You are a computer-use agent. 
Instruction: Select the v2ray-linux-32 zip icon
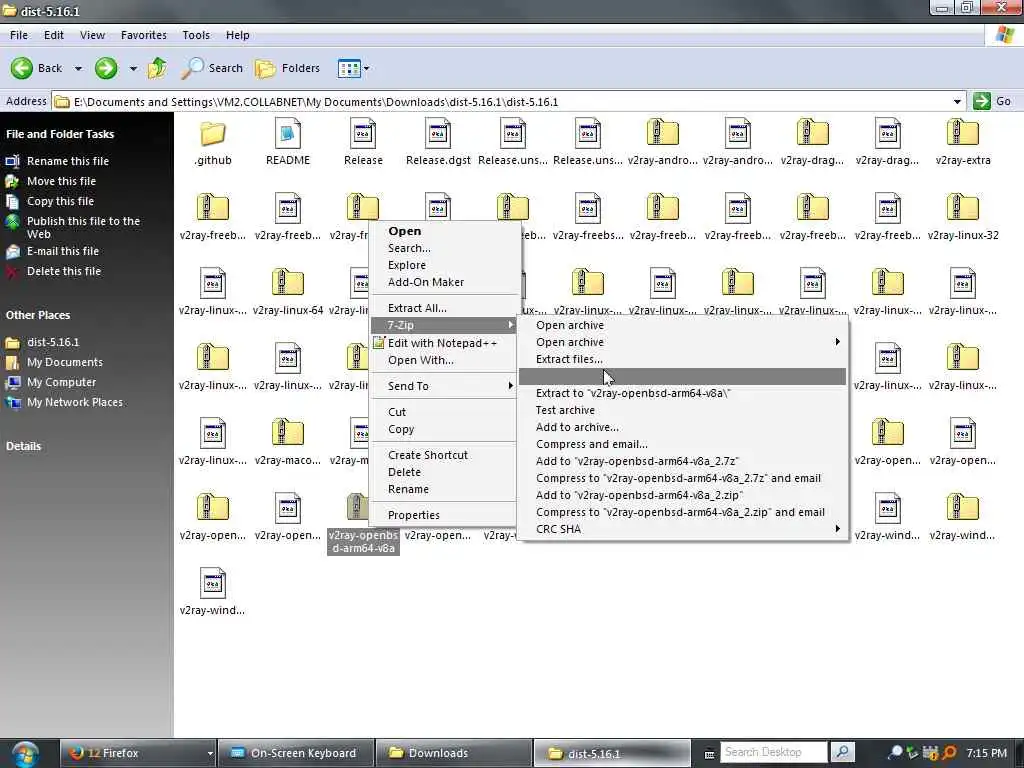coord(963,208)
